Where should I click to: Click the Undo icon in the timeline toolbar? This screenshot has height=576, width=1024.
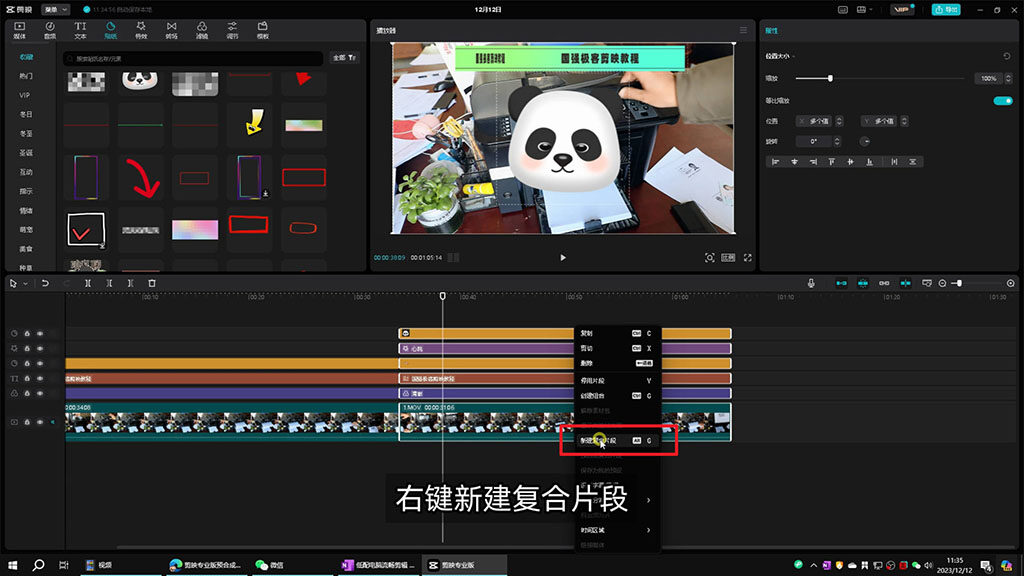point(44,284)
